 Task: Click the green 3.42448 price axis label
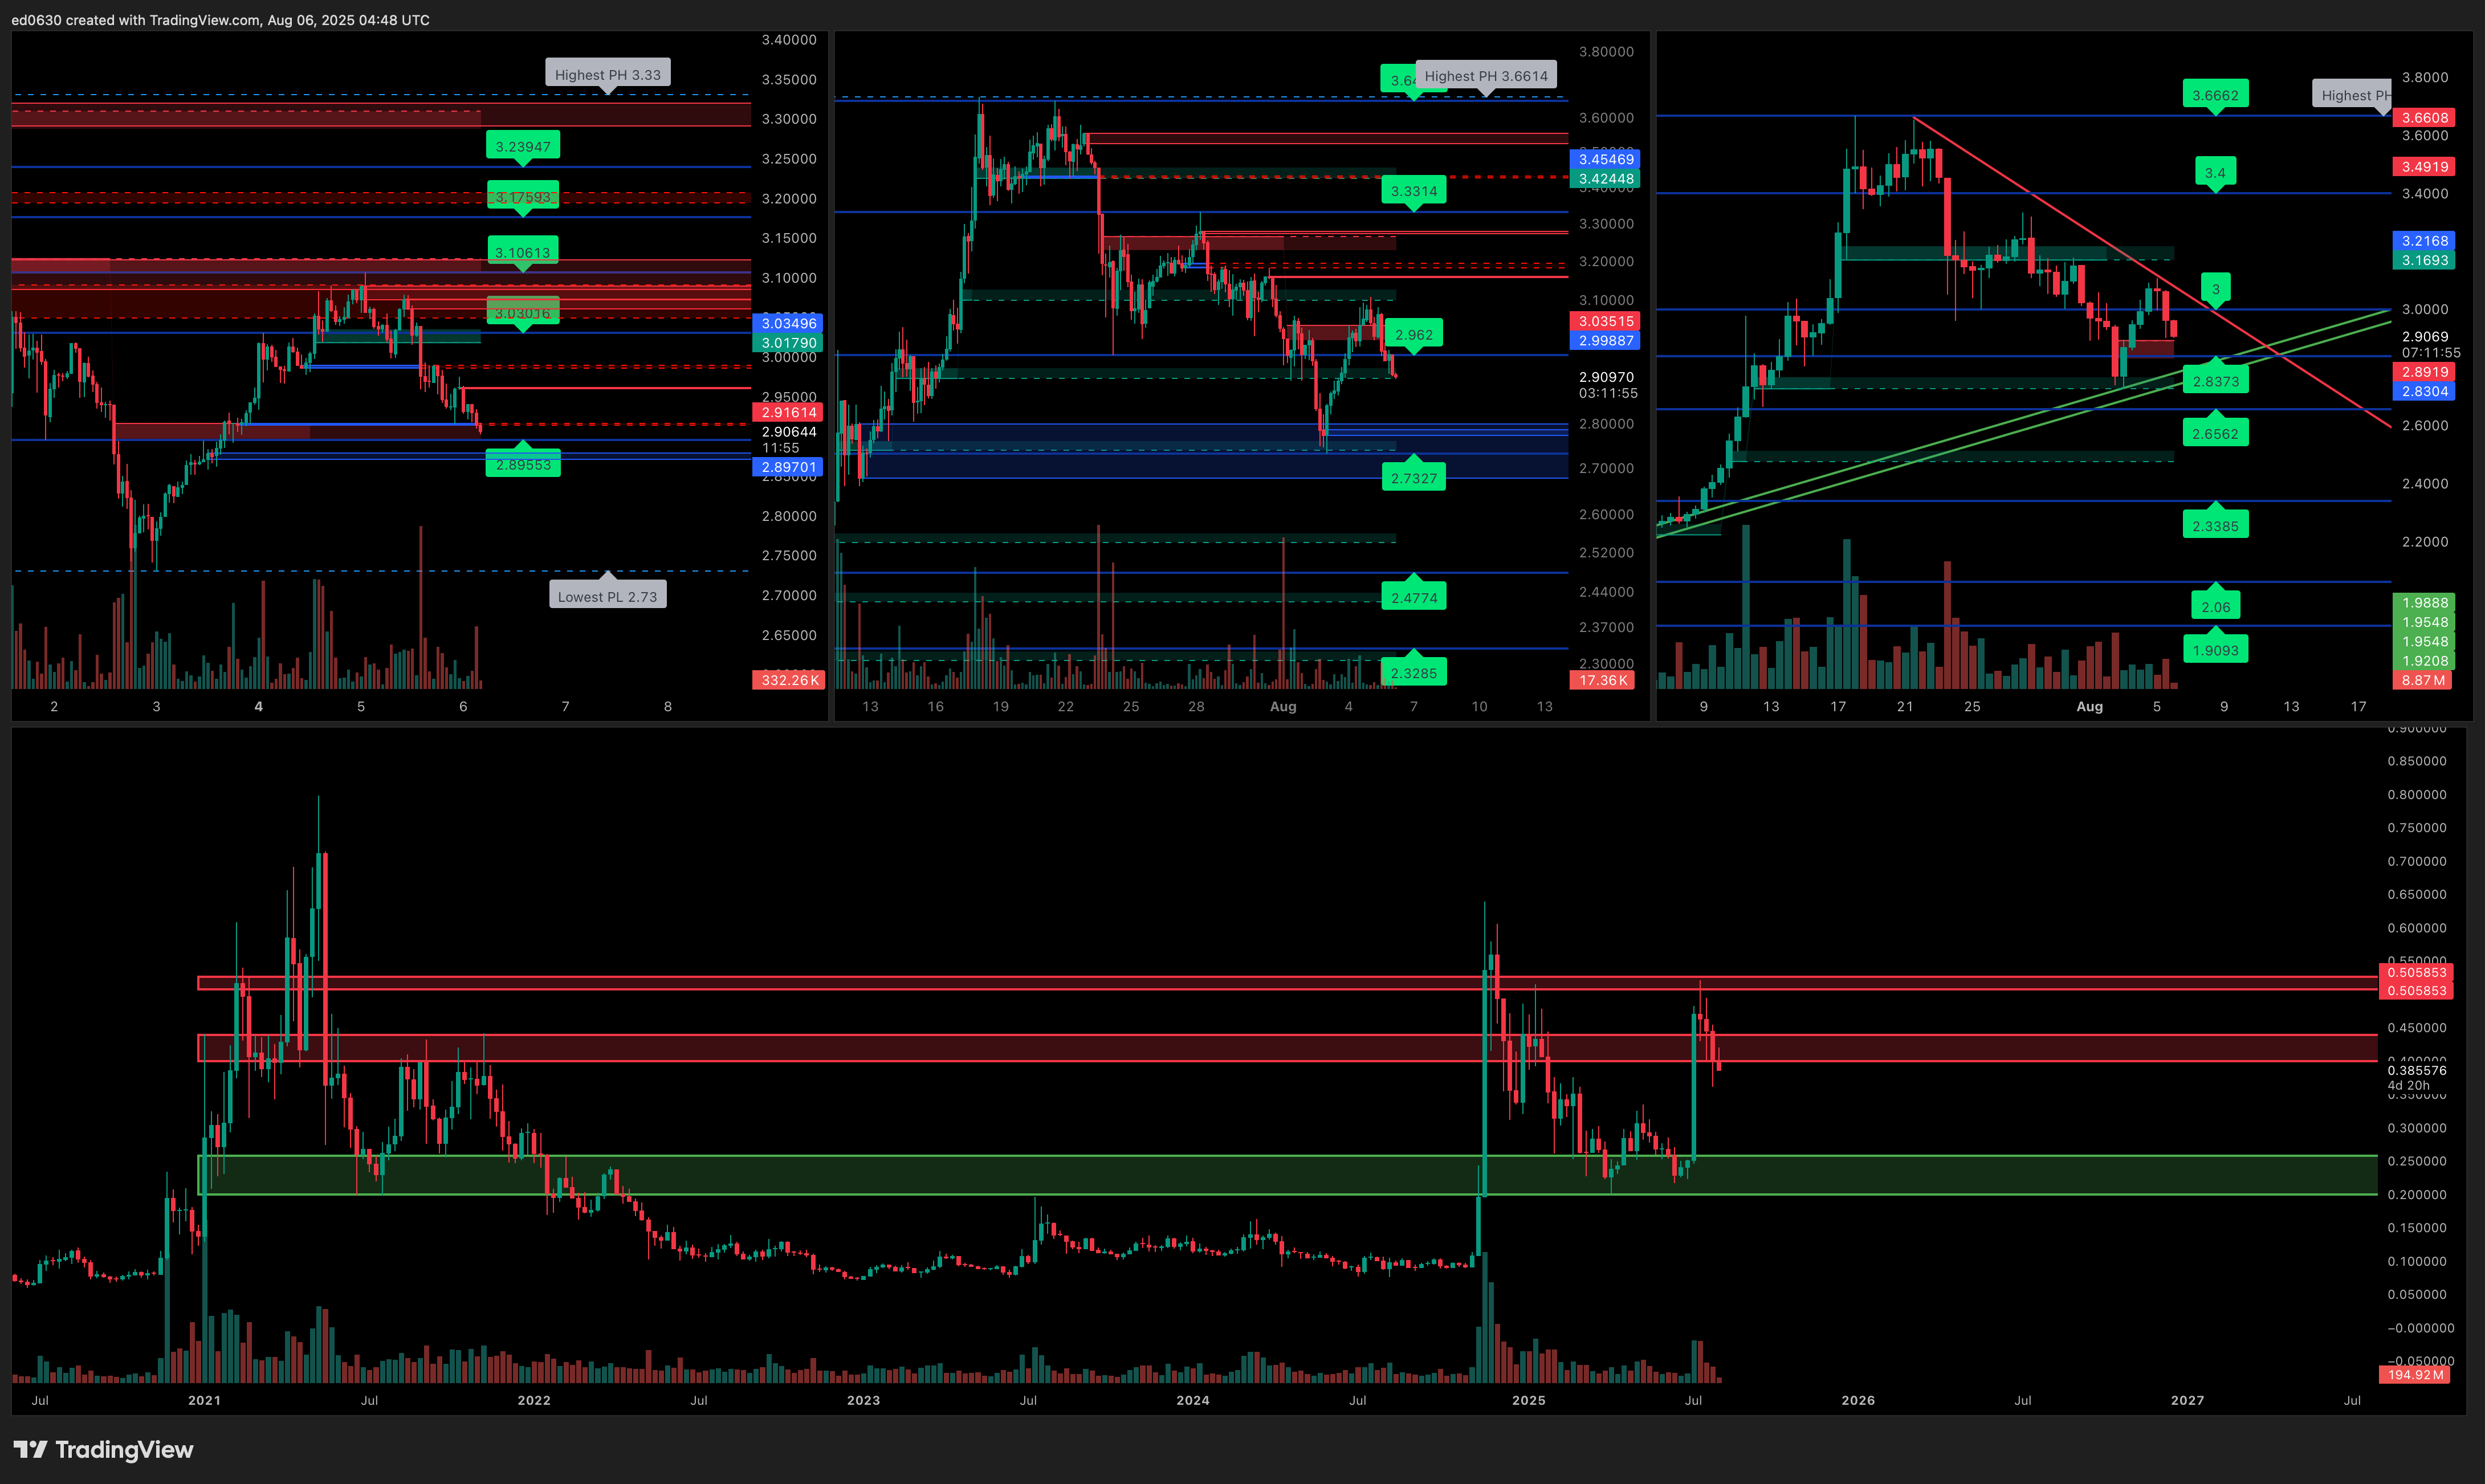click(1605, 179)
